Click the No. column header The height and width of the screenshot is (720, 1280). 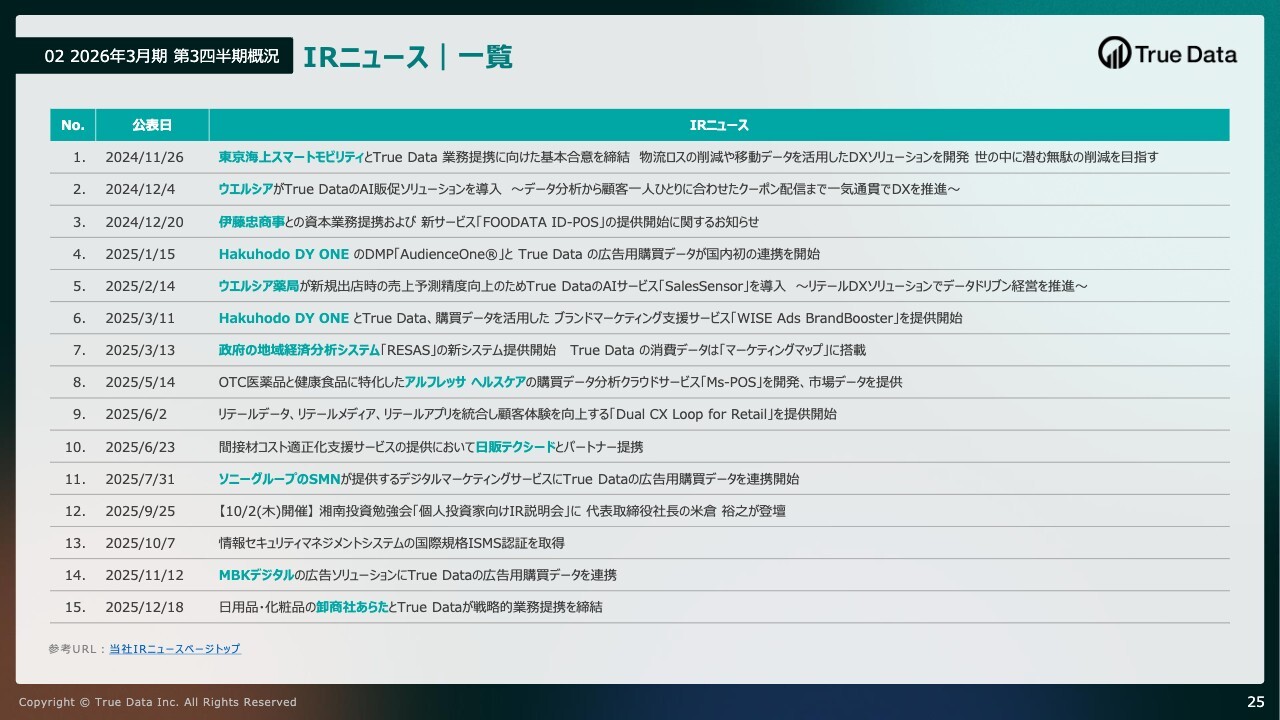click(x=72, y=125)
